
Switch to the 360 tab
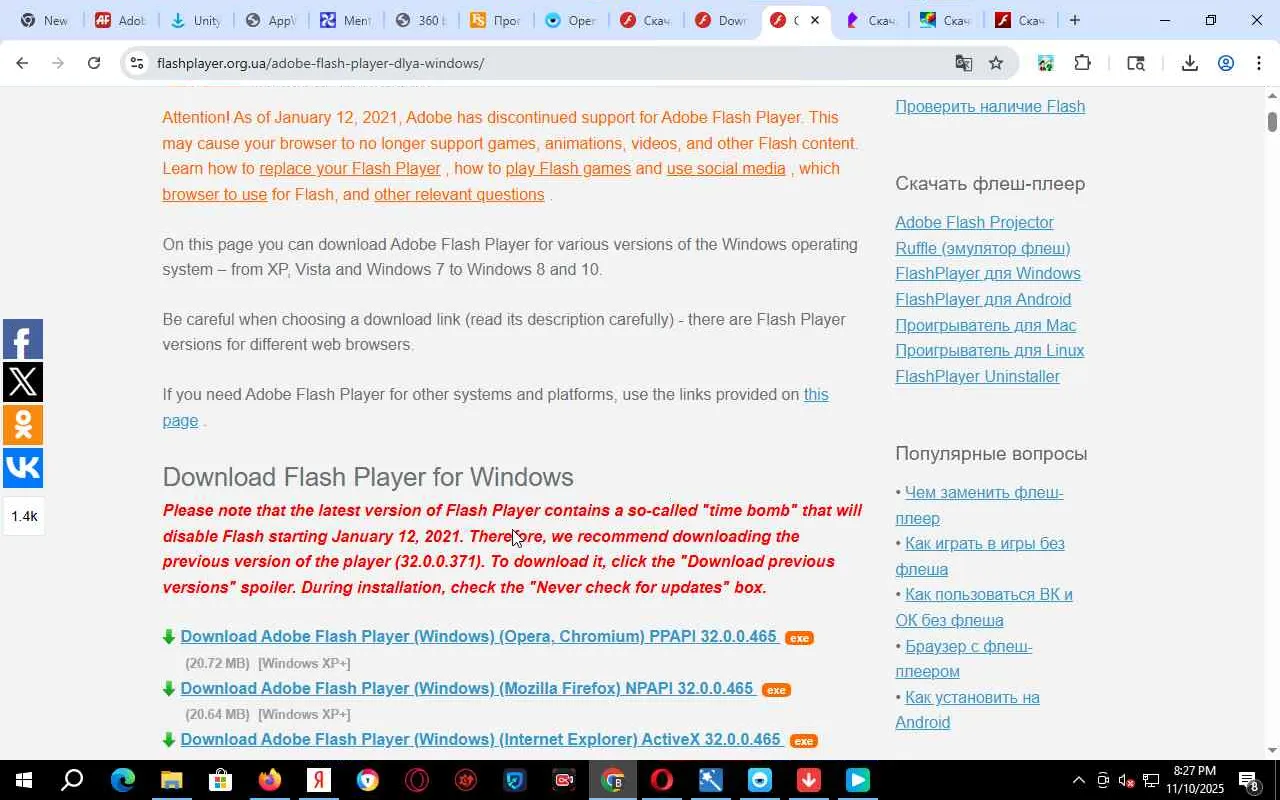(x=420, y=20)
